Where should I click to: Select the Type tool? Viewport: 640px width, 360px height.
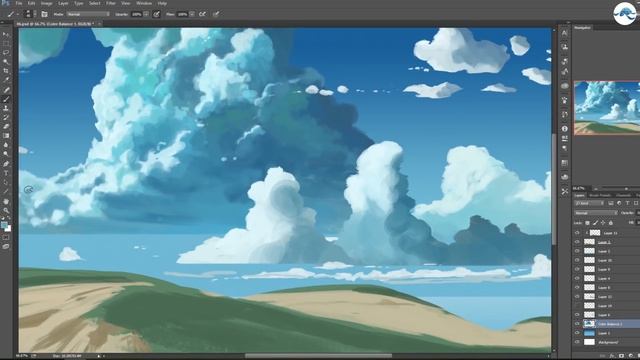pyautogui.click(x=6, y=173)
